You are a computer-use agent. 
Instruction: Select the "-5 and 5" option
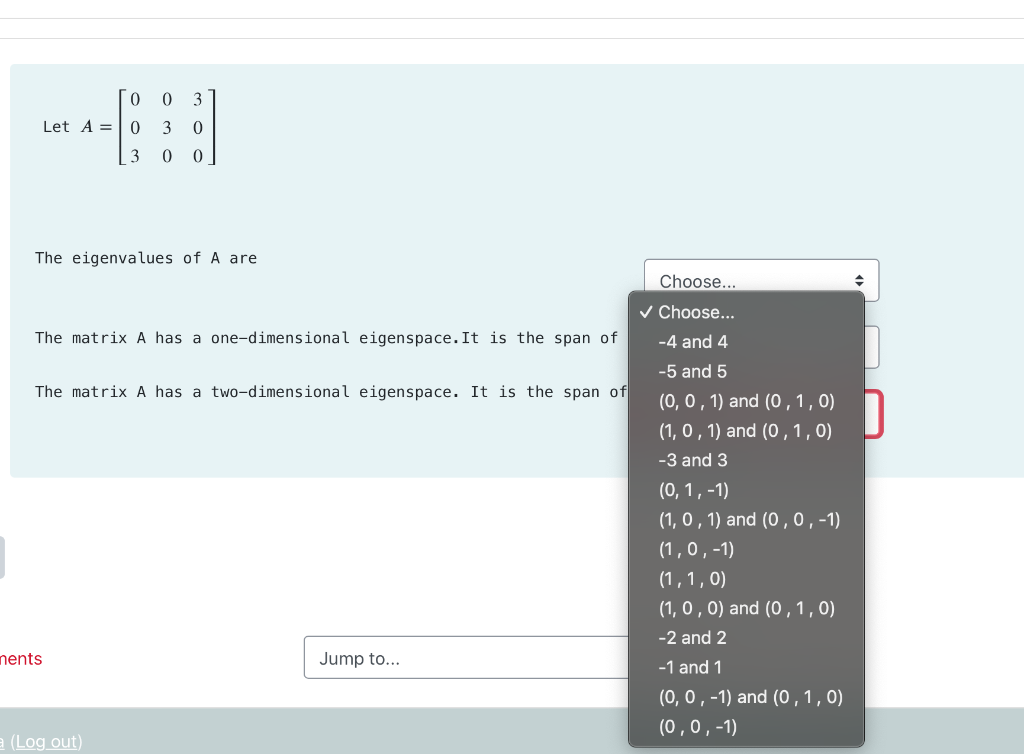(x=693, y=371)
